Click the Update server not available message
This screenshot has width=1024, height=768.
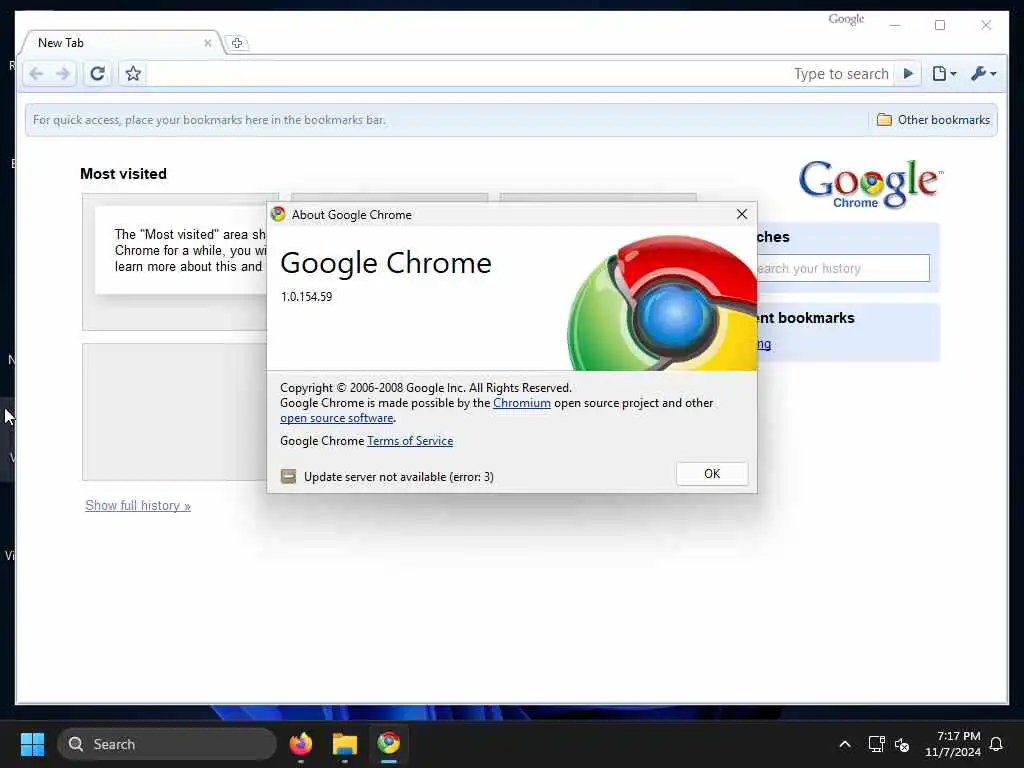(x=398, y=477)
